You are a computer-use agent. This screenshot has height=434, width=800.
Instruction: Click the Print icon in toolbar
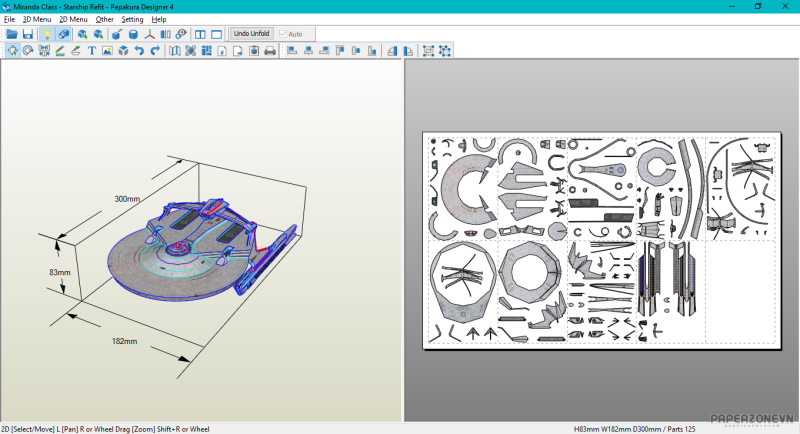coord(269,50)
